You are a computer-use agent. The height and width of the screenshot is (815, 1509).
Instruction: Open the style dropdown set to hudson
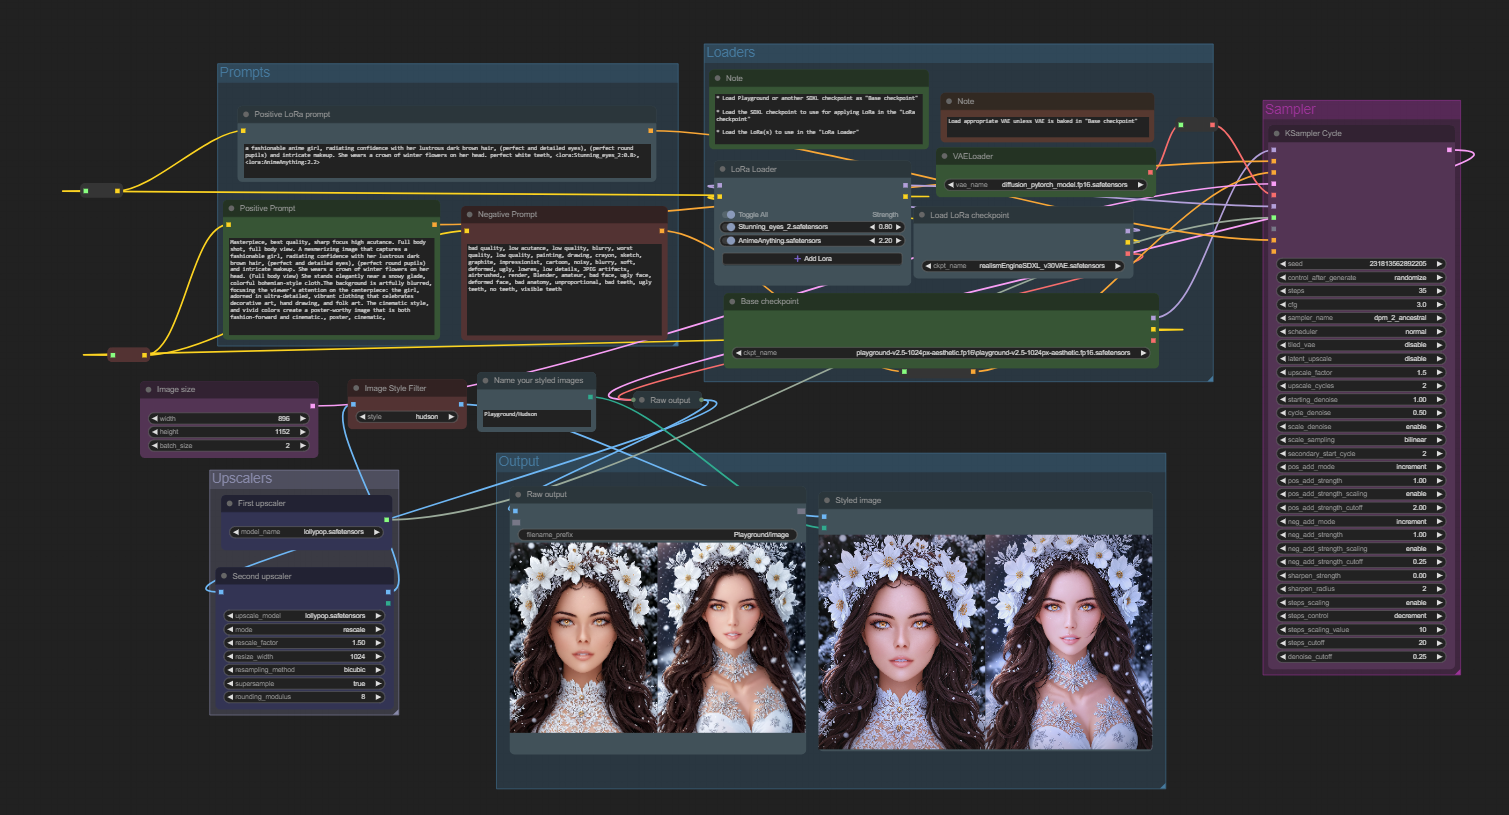click(x=407, y=417)
